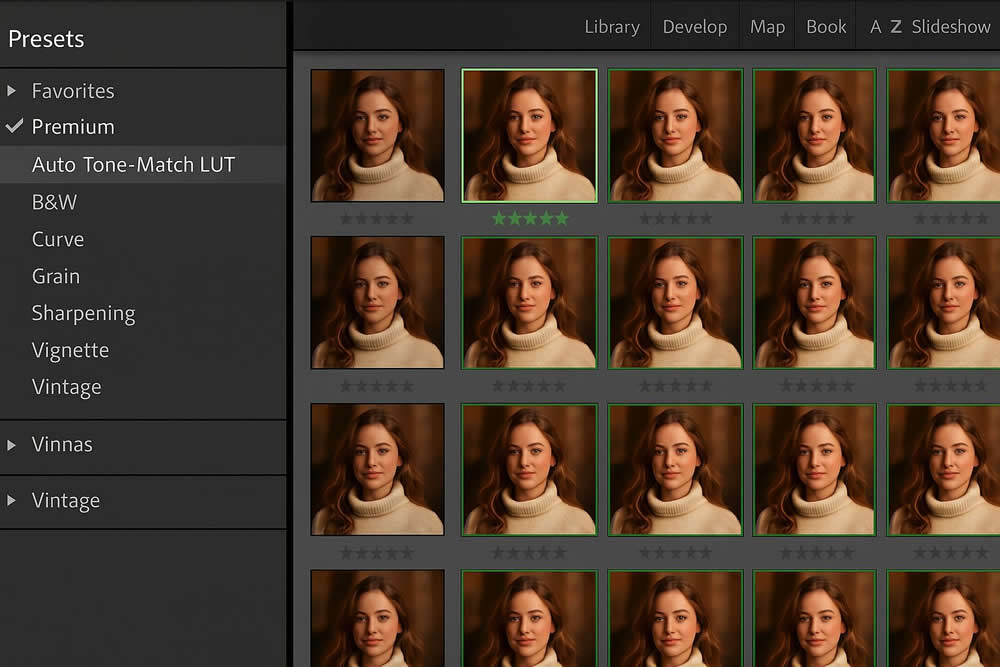Switch to the Book module
Viewport: 1000px width, 667px height.
point(826,27)
